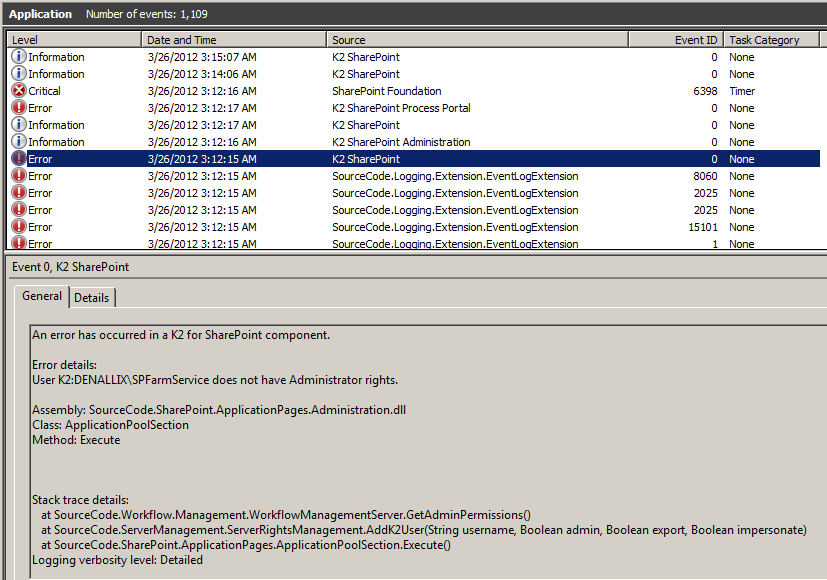
Task: Sort by the Date and Time column header
Action: (234, 40)
